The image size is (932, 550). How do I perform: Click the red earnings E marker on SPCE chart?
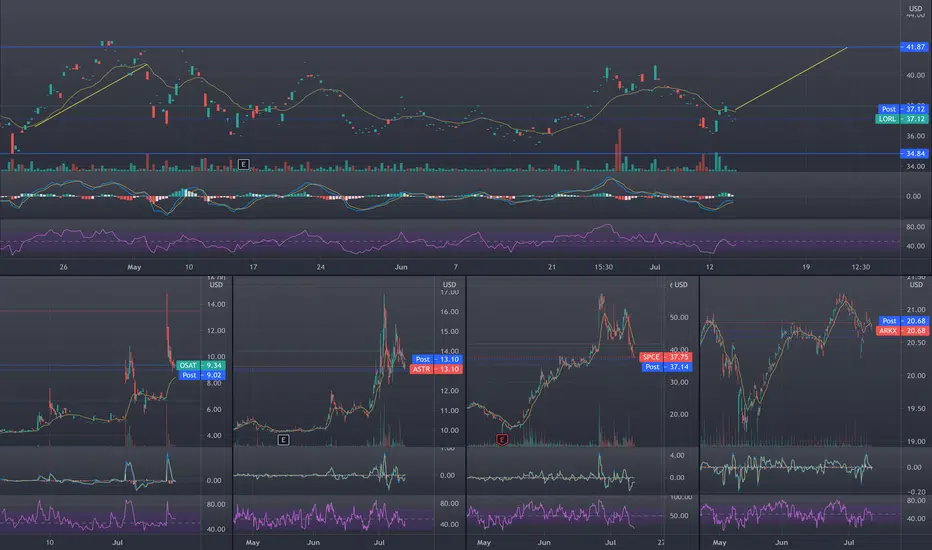pyautogui.click(x=502, y=440)
